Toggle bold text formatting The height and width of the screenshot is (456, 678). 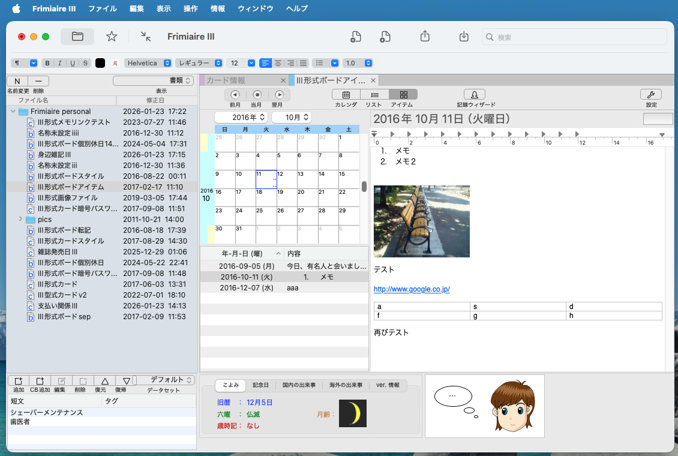pyautogui.click(x=46, y=63)
